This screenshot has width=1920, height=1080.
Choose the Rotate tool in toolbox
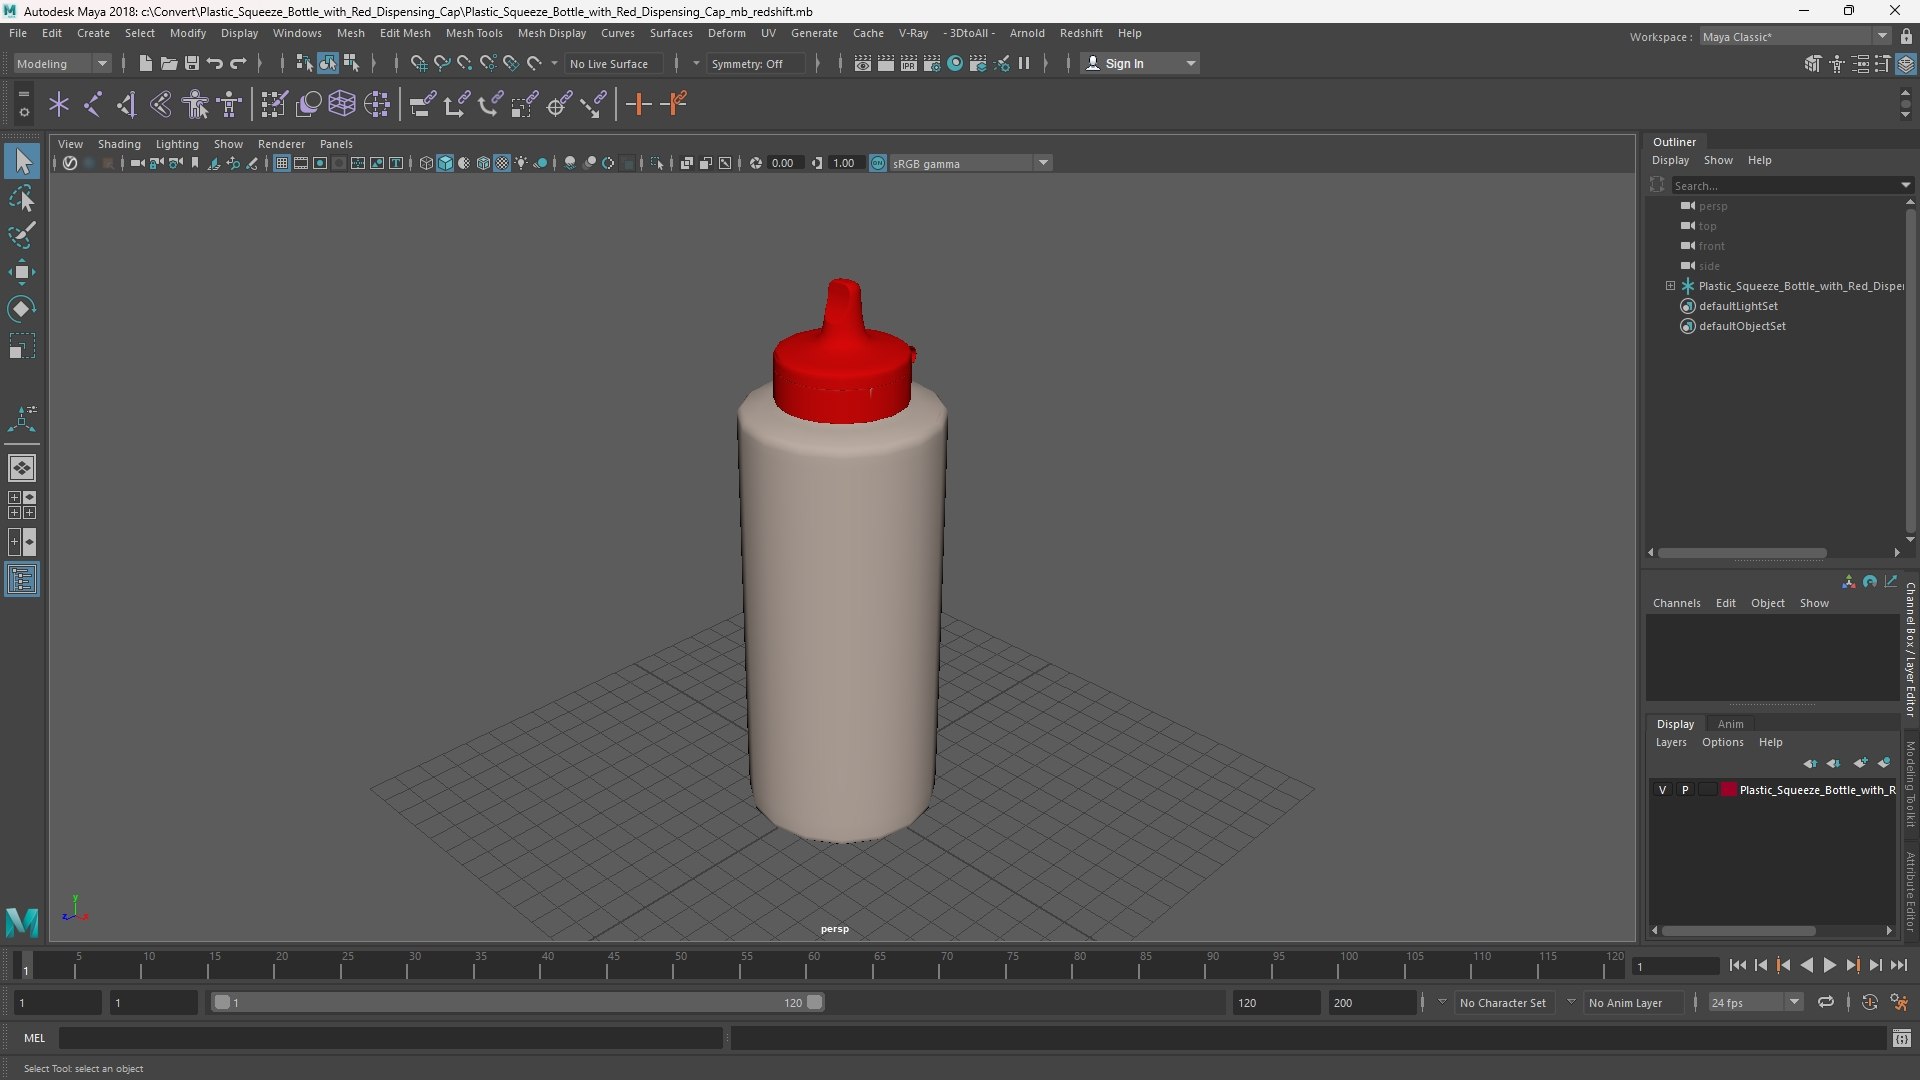tap(22, 309)
